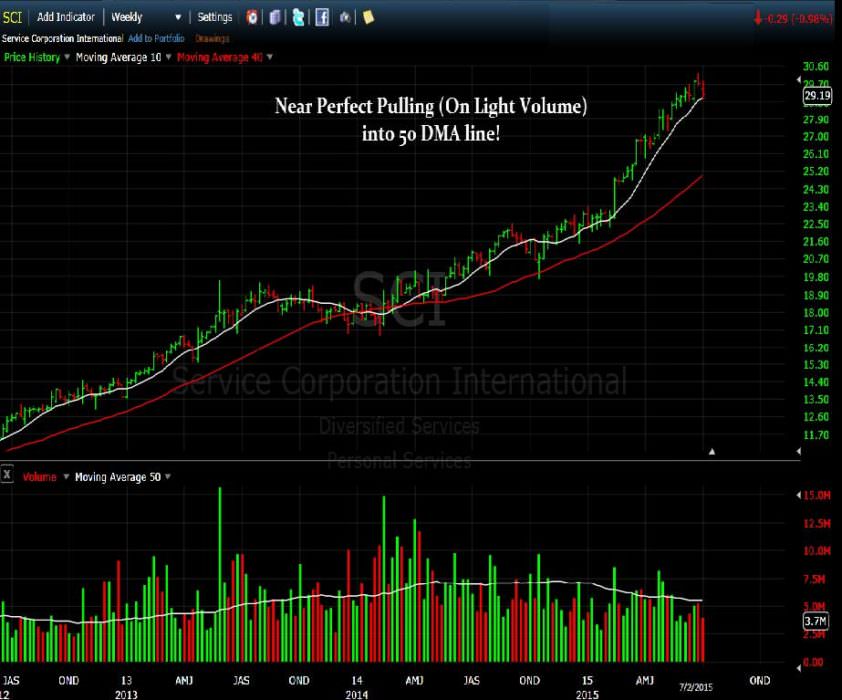Image resolution: width=842 pixels, height=700 pixels.
Task: Click the 10.0M volume axis label
Action: click(817, 551)
